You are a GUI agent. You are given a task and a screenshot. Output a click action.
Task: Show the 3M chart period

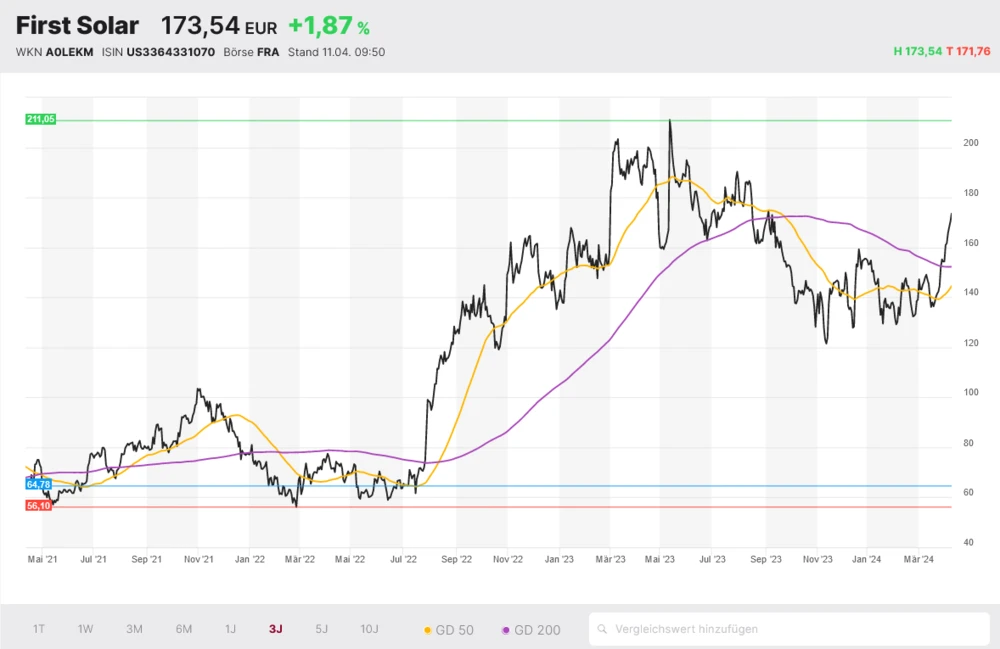134,629
